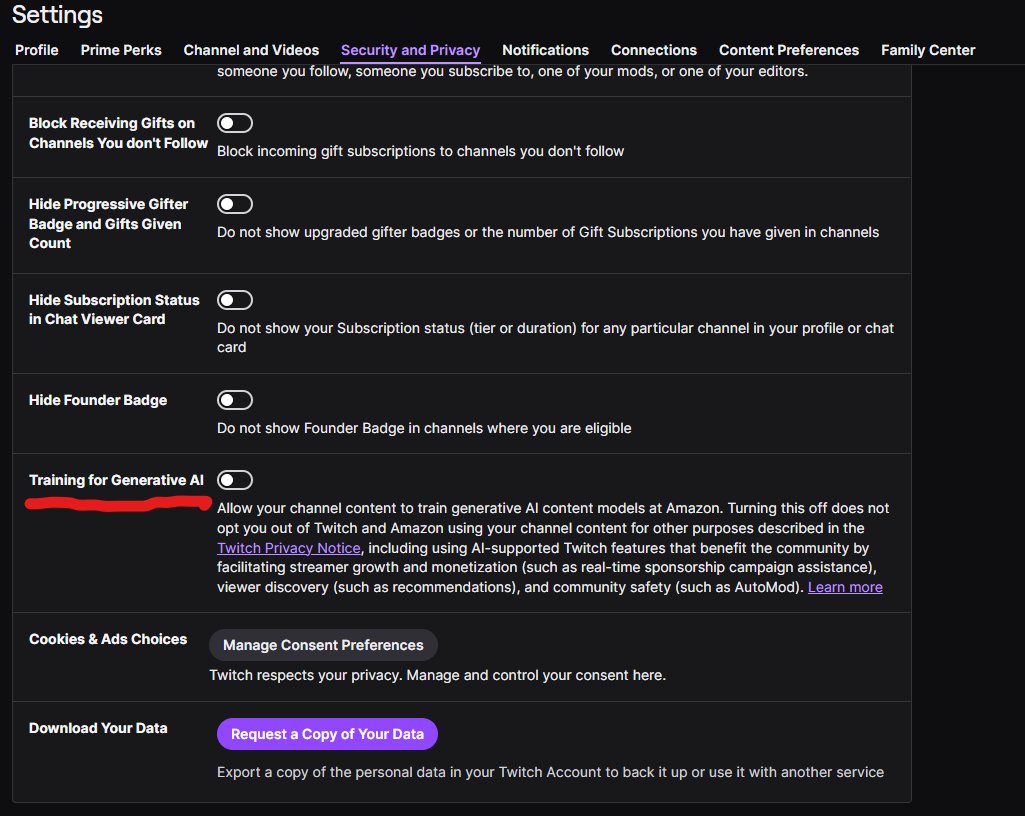Click the Hide Founder Badge label
The image size is (1025, 816).
pos(98,400)
